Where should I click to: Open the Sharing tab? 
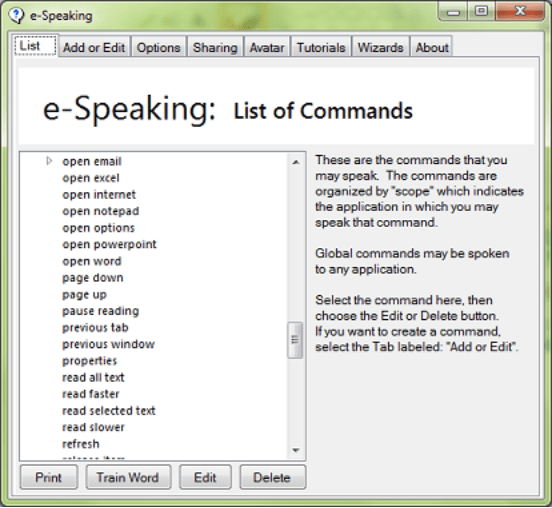point(215,47)
